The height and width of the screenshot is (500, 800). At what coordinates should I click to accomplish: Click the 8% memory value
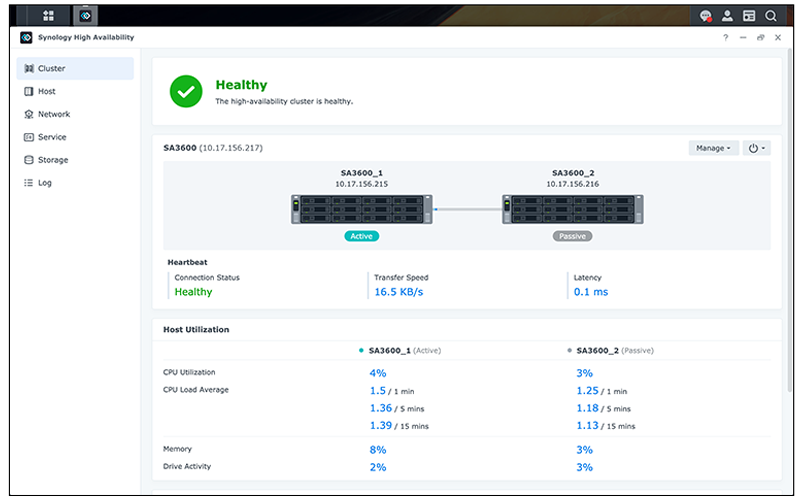pyautogui.click(x=378, y=450)
